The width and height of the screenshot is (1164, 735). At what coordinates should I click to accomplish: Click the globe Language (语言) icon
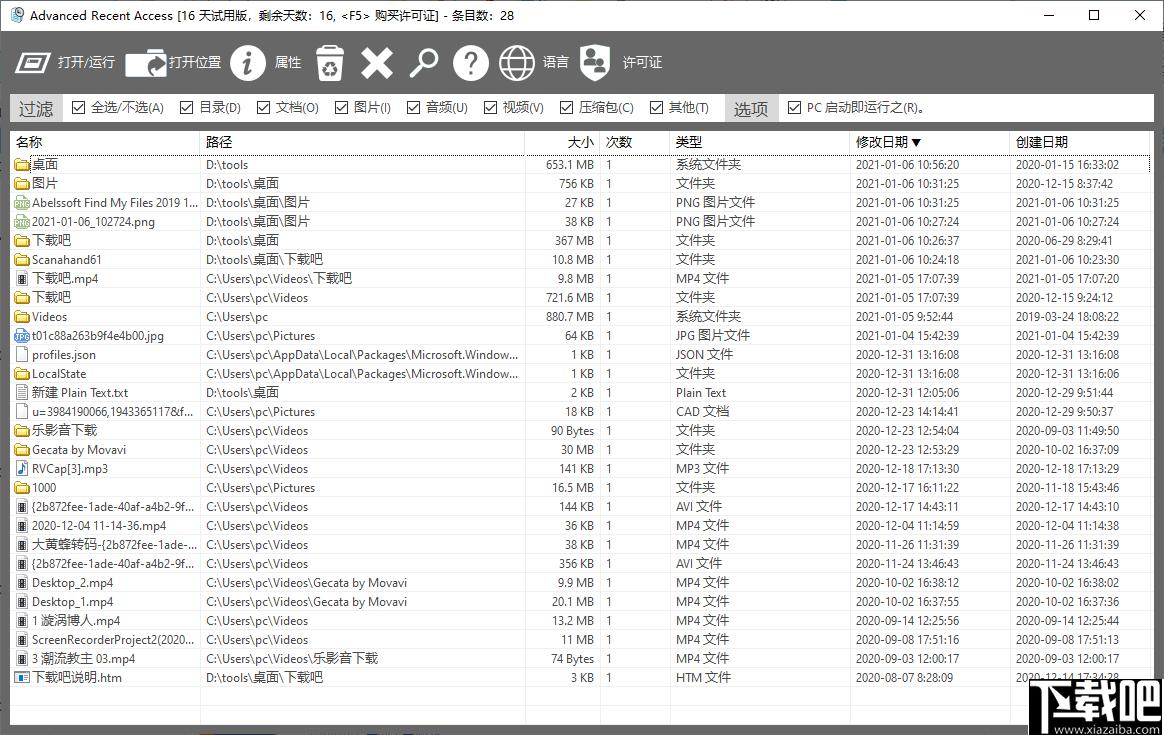pyautogui.click(x=517, y=63)
